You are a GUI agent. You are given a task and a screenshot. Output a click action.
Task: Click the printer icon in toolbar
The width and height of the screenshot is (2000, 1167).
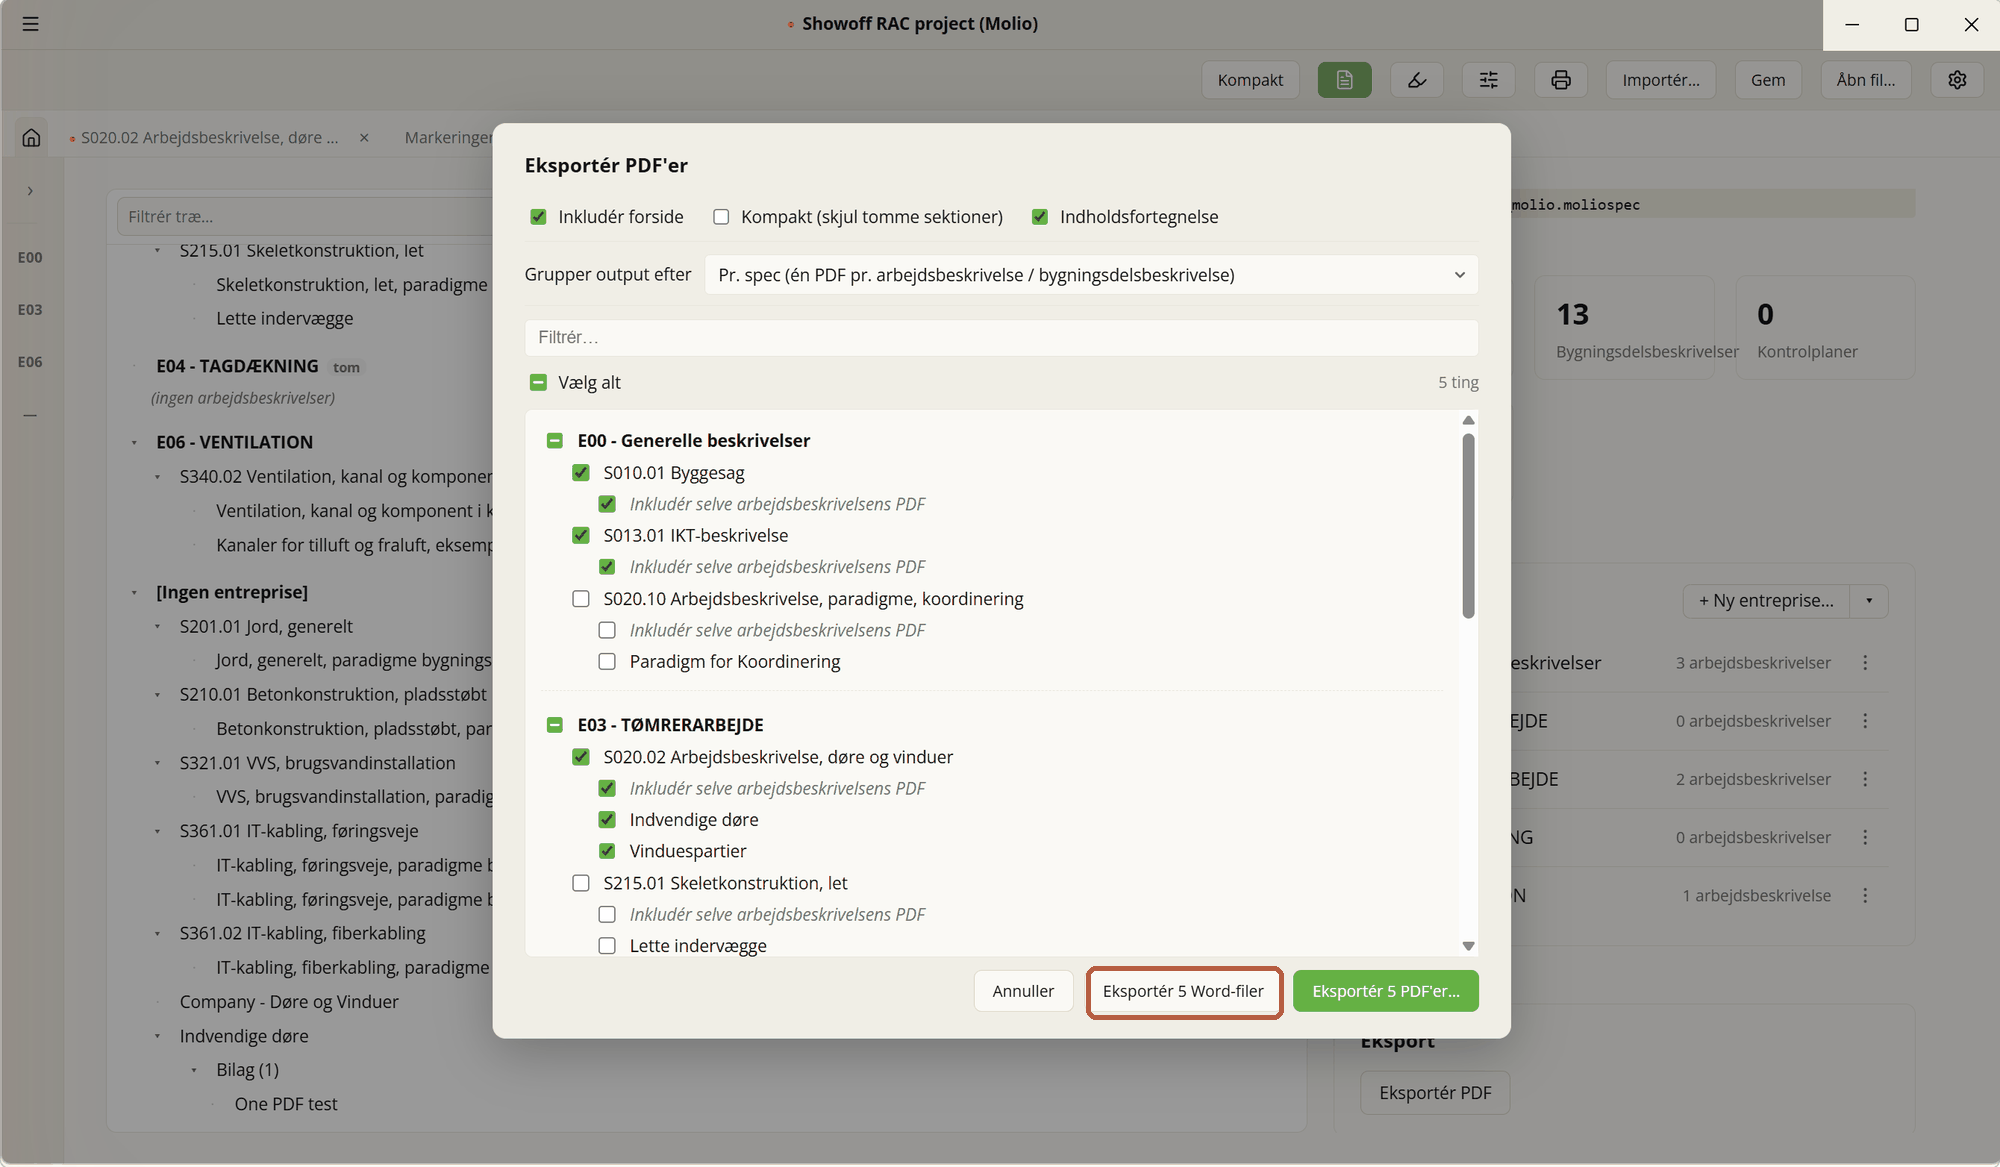click(1560, 80)
